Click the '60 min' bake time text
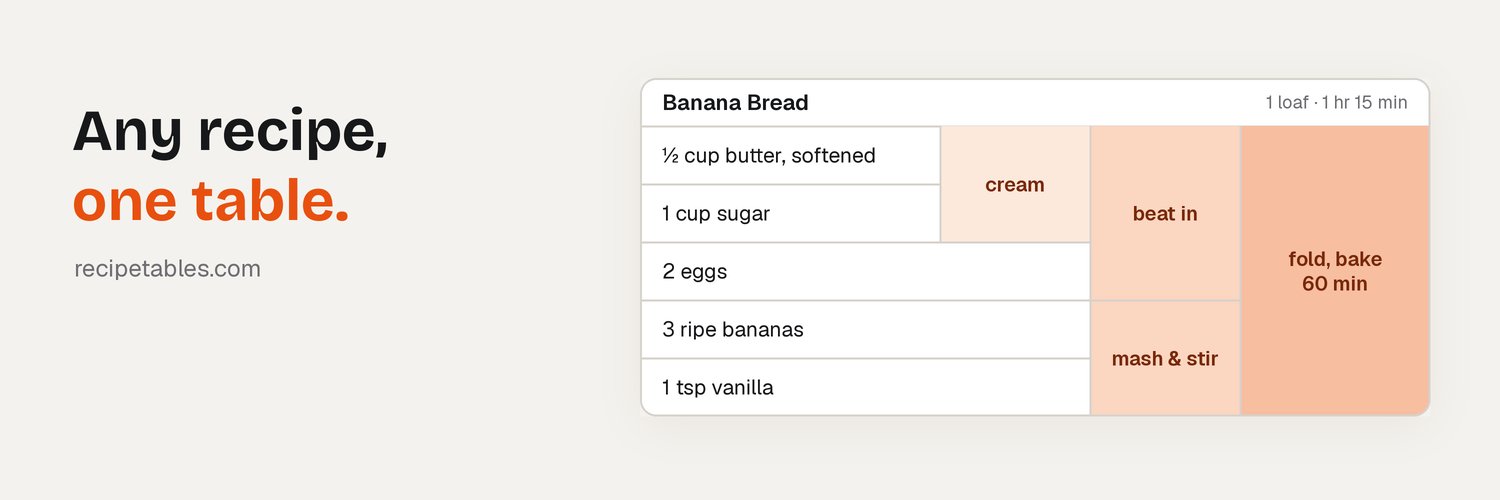The image size is (1500, 500). point(1335,284)
